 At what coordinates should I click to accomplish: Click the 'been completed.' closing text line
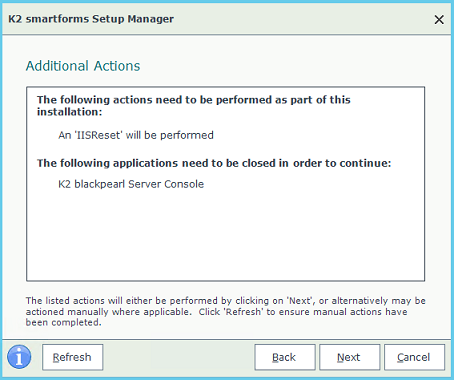pyautogui.click(x=63, y=323)
